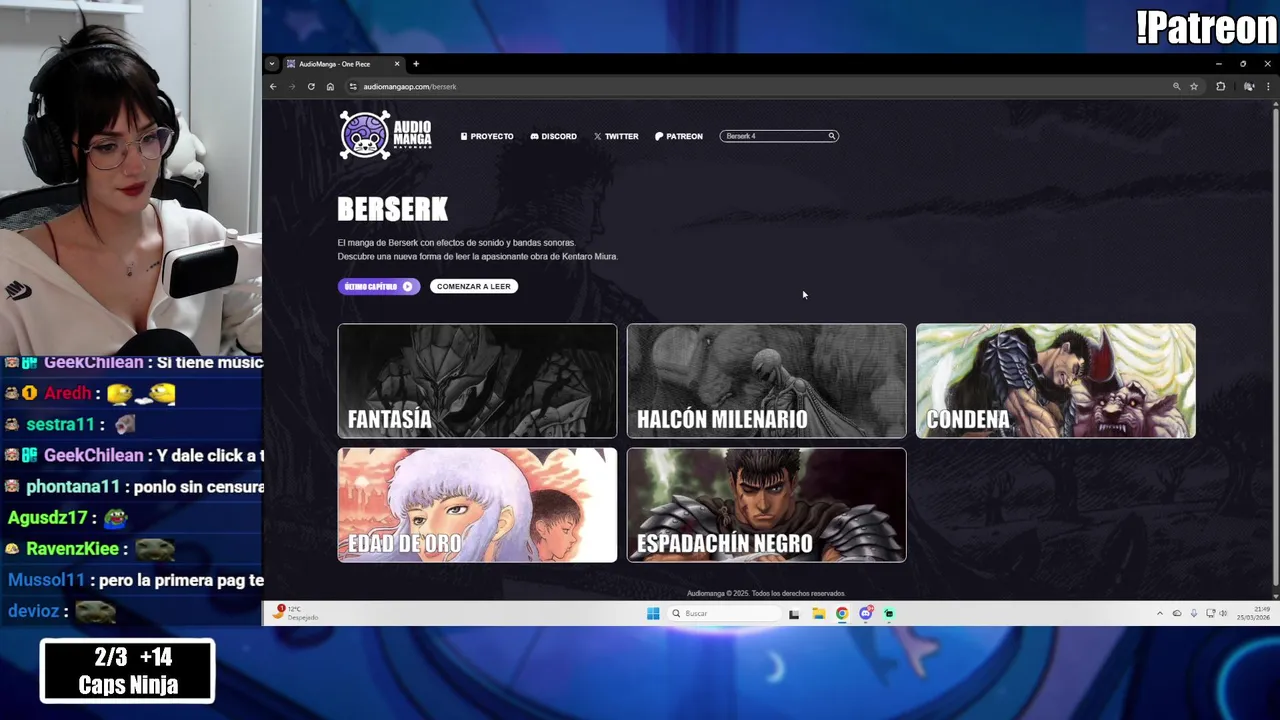Open the browser extensions puzzle icon

(x=1220, y=87)
